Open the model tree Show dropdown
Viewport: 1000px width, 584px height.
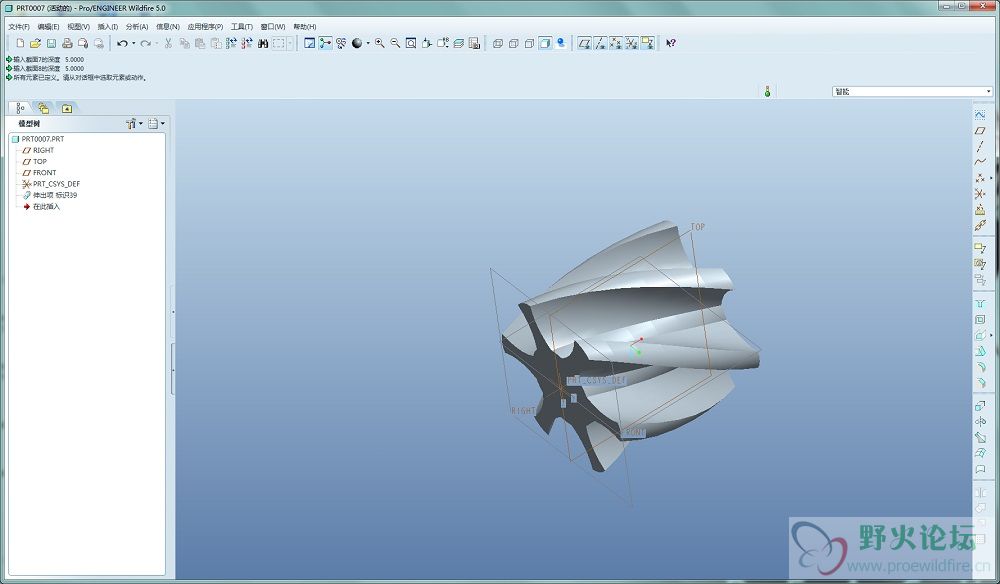click(156, 124)
